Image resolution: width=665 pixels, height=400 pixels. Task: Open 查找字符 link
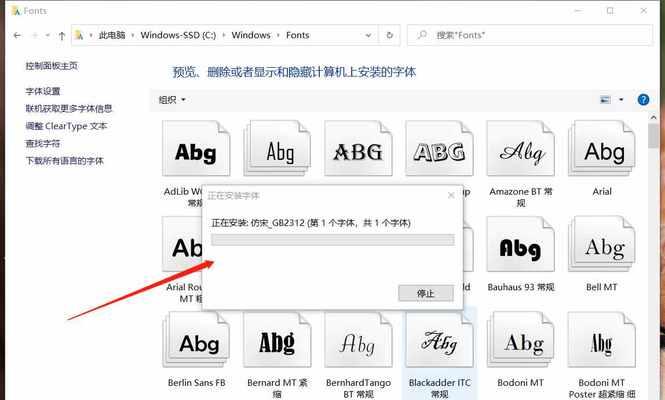[x=43, y=143]
